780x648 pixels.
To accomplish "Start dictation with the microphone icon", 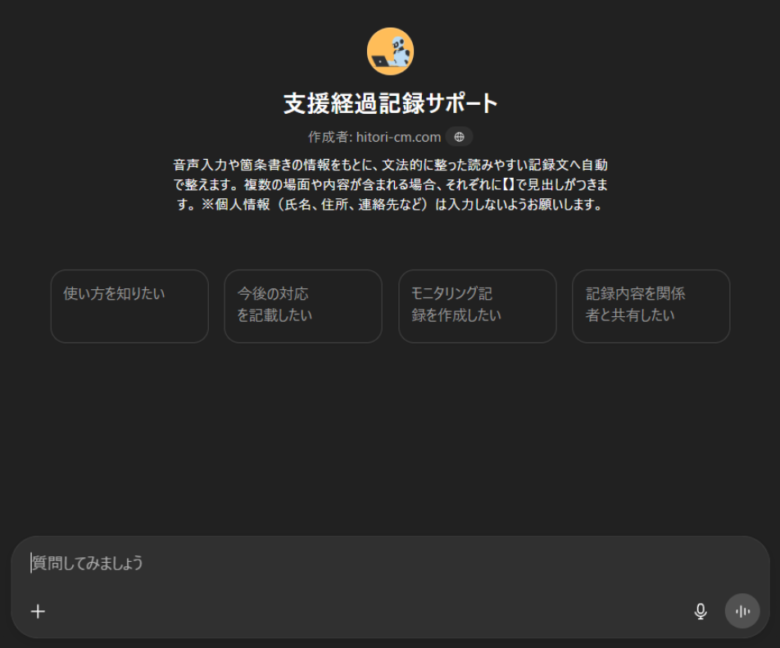I will pos(700,611).
